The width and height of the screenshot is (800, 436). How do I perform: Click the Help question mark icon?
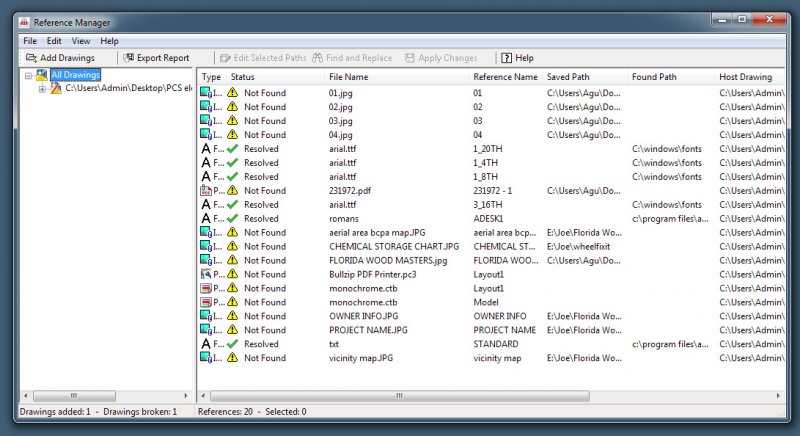tap(505, 58)
